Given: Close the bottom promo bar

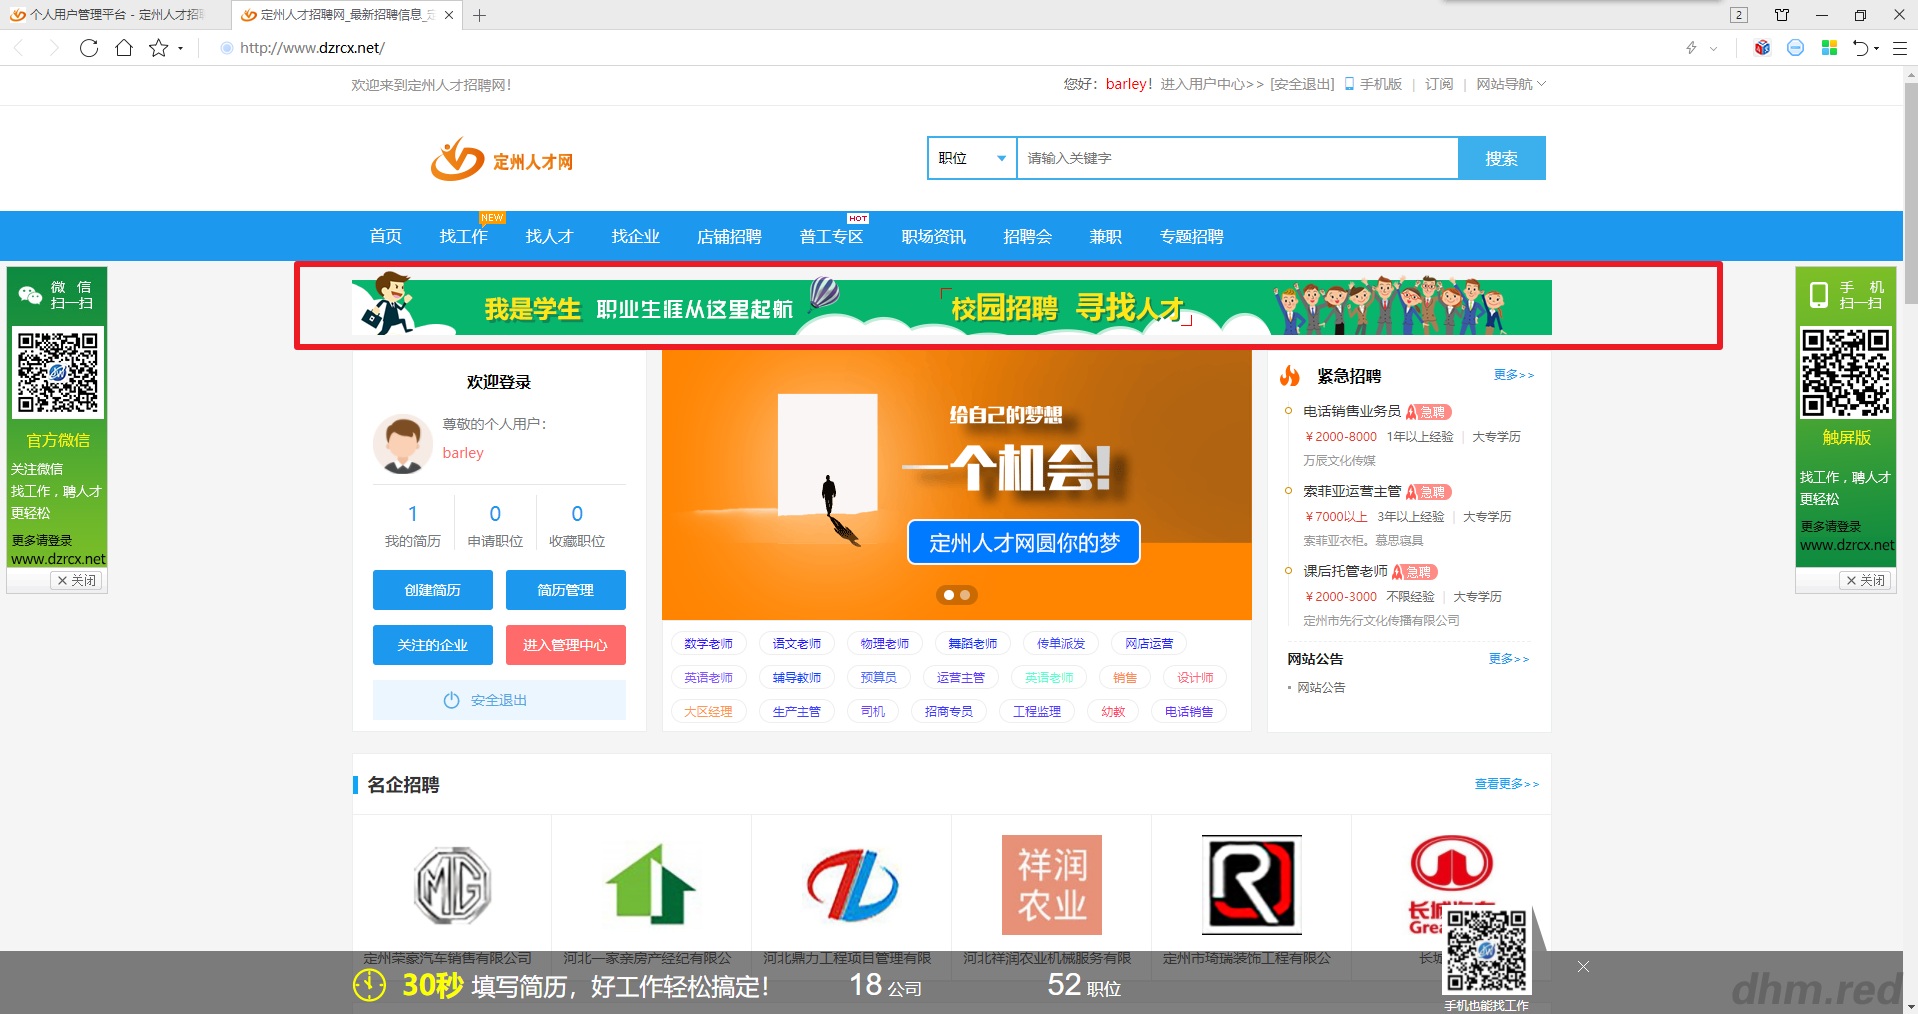Looking at the screenshot, I should [x=1583, y=966].
